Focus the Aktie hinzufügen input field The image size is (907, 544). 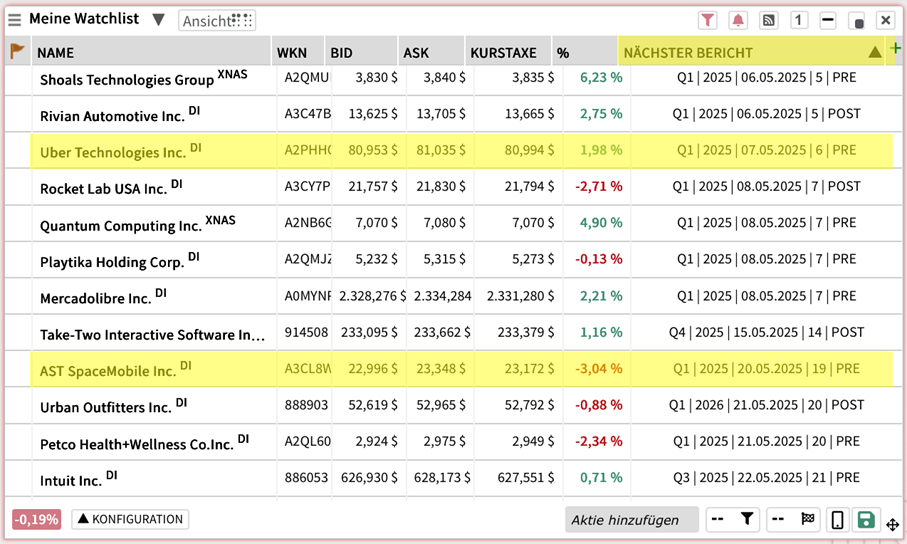click(632, 520)
